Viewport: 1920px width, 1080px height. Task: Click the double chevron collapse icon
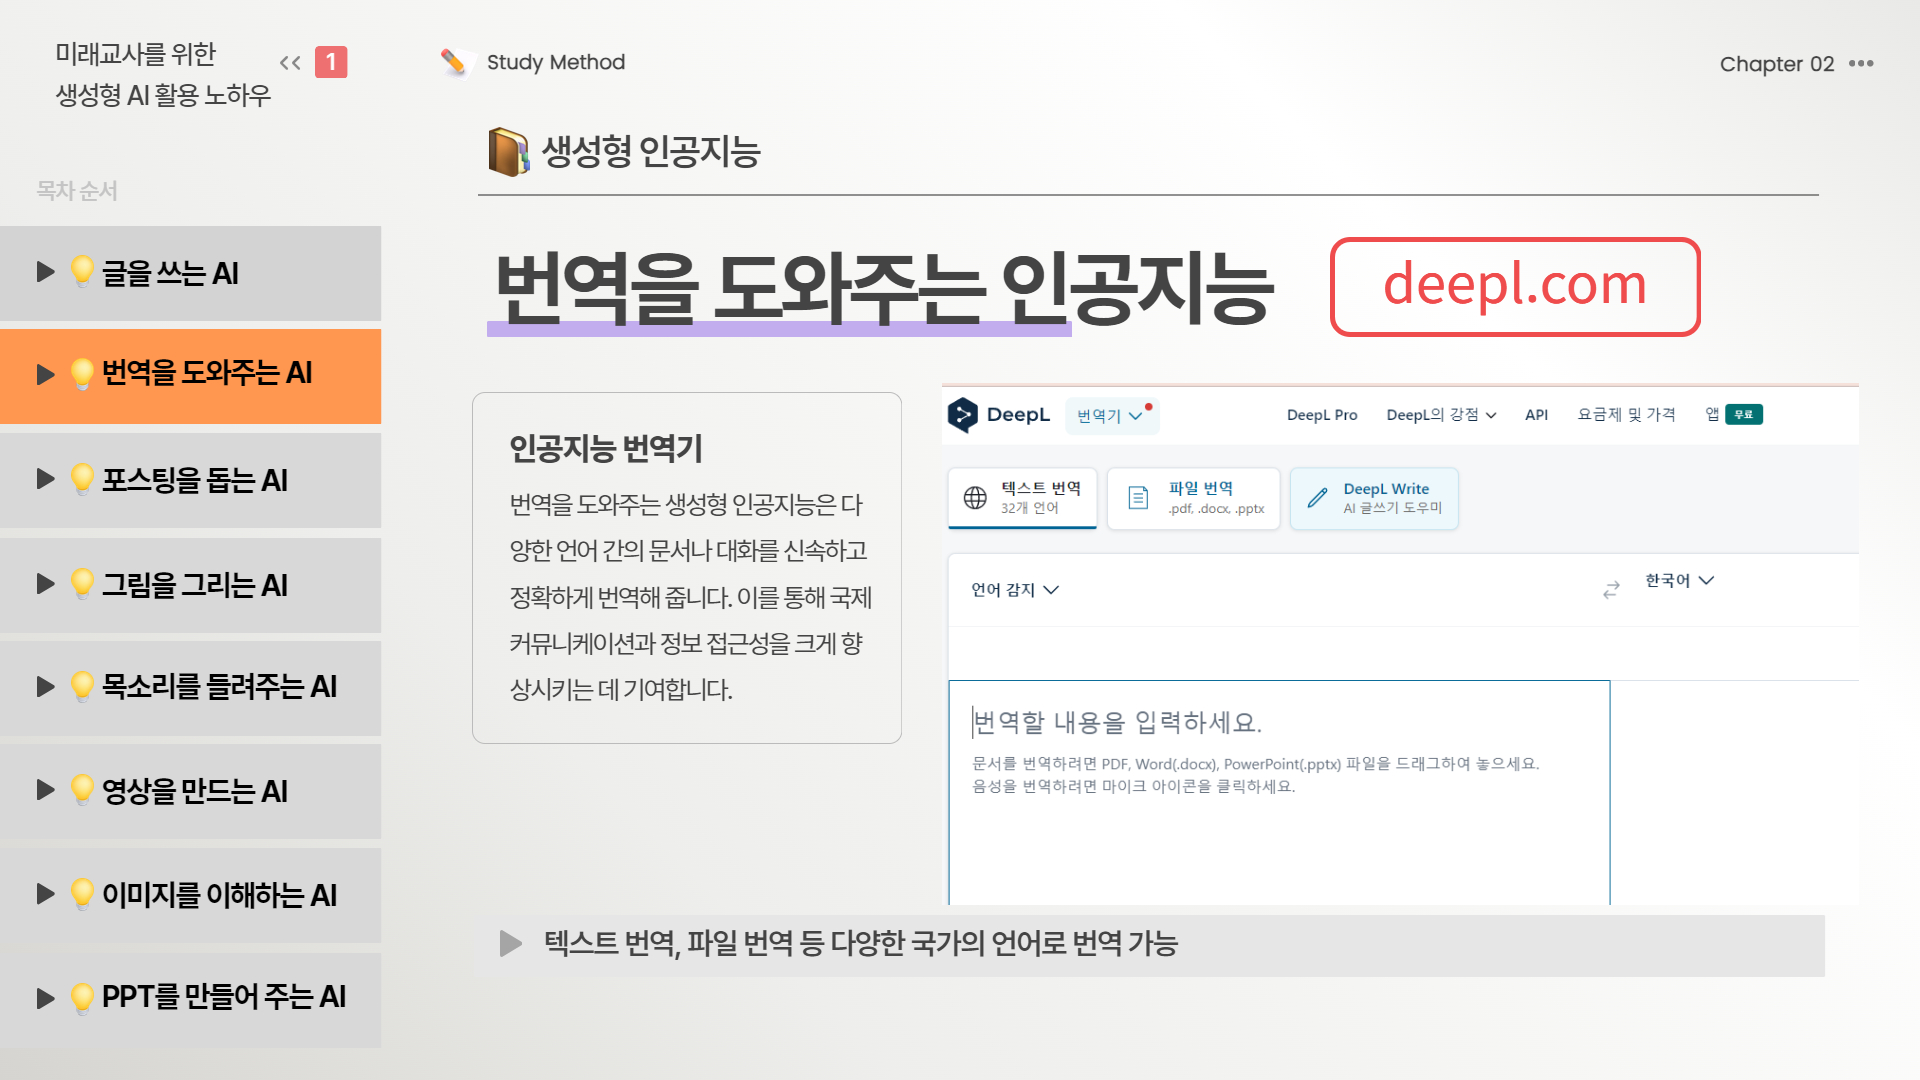290,63
